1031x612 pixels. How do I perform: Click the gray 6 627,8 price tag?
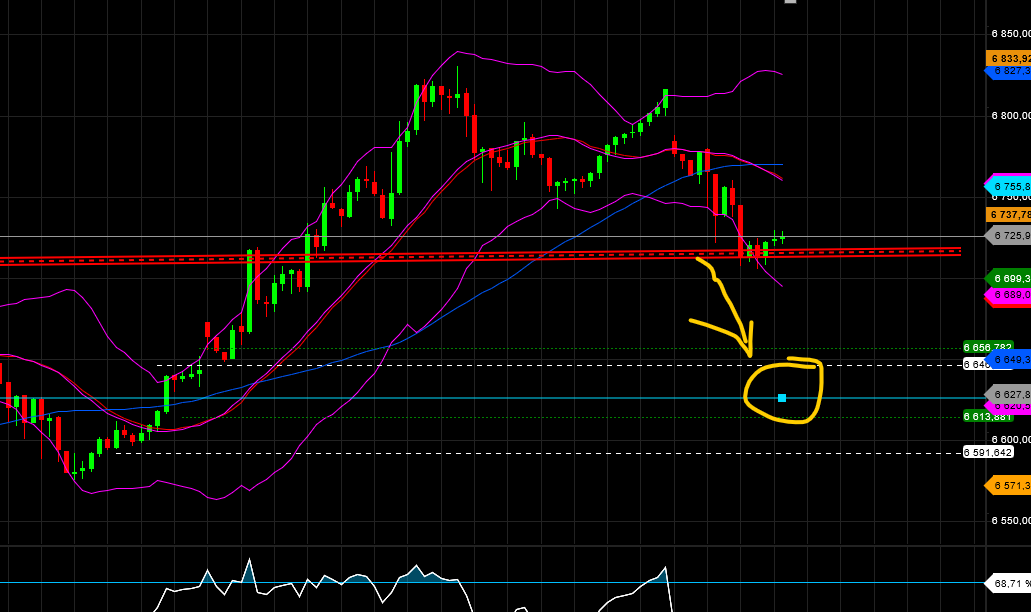[1008, 394]
